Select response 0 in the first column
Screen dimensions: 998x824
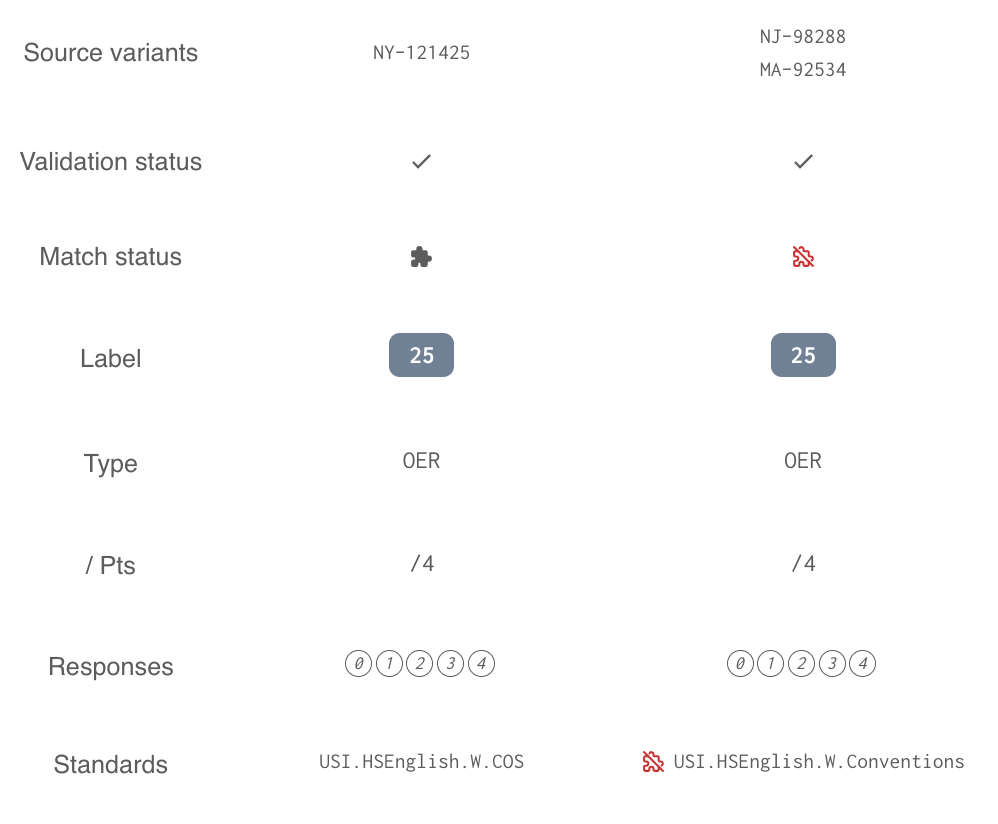tap(358, 664)
